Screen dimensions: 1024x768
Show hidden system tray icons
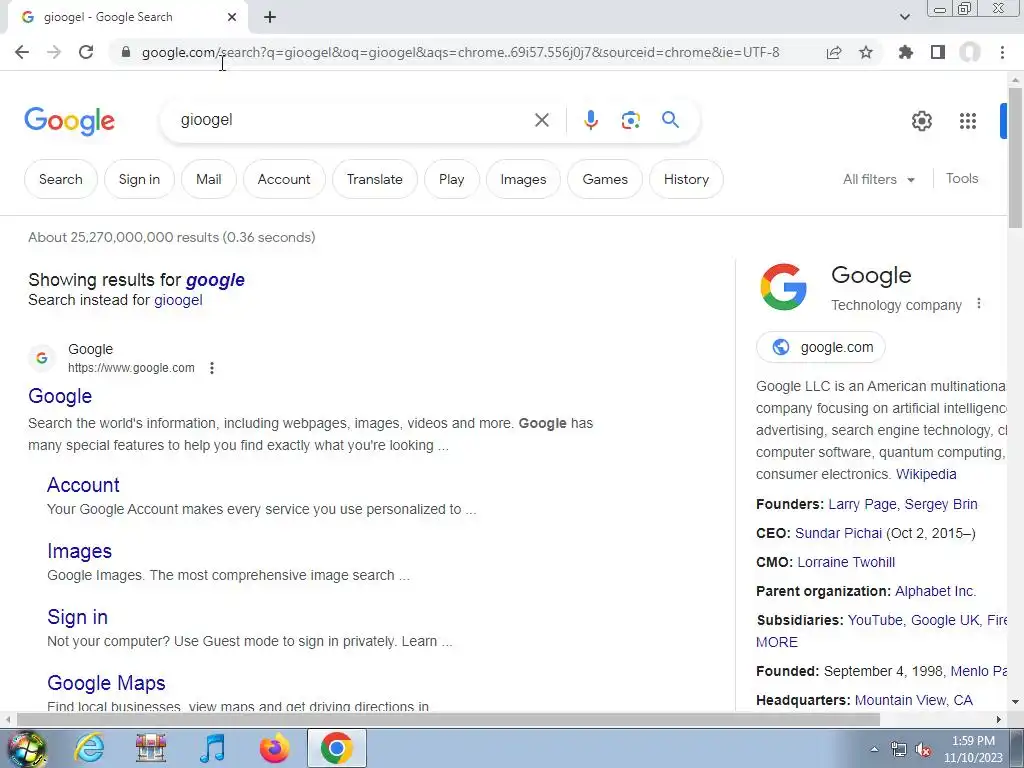click(x=874, y=749)
